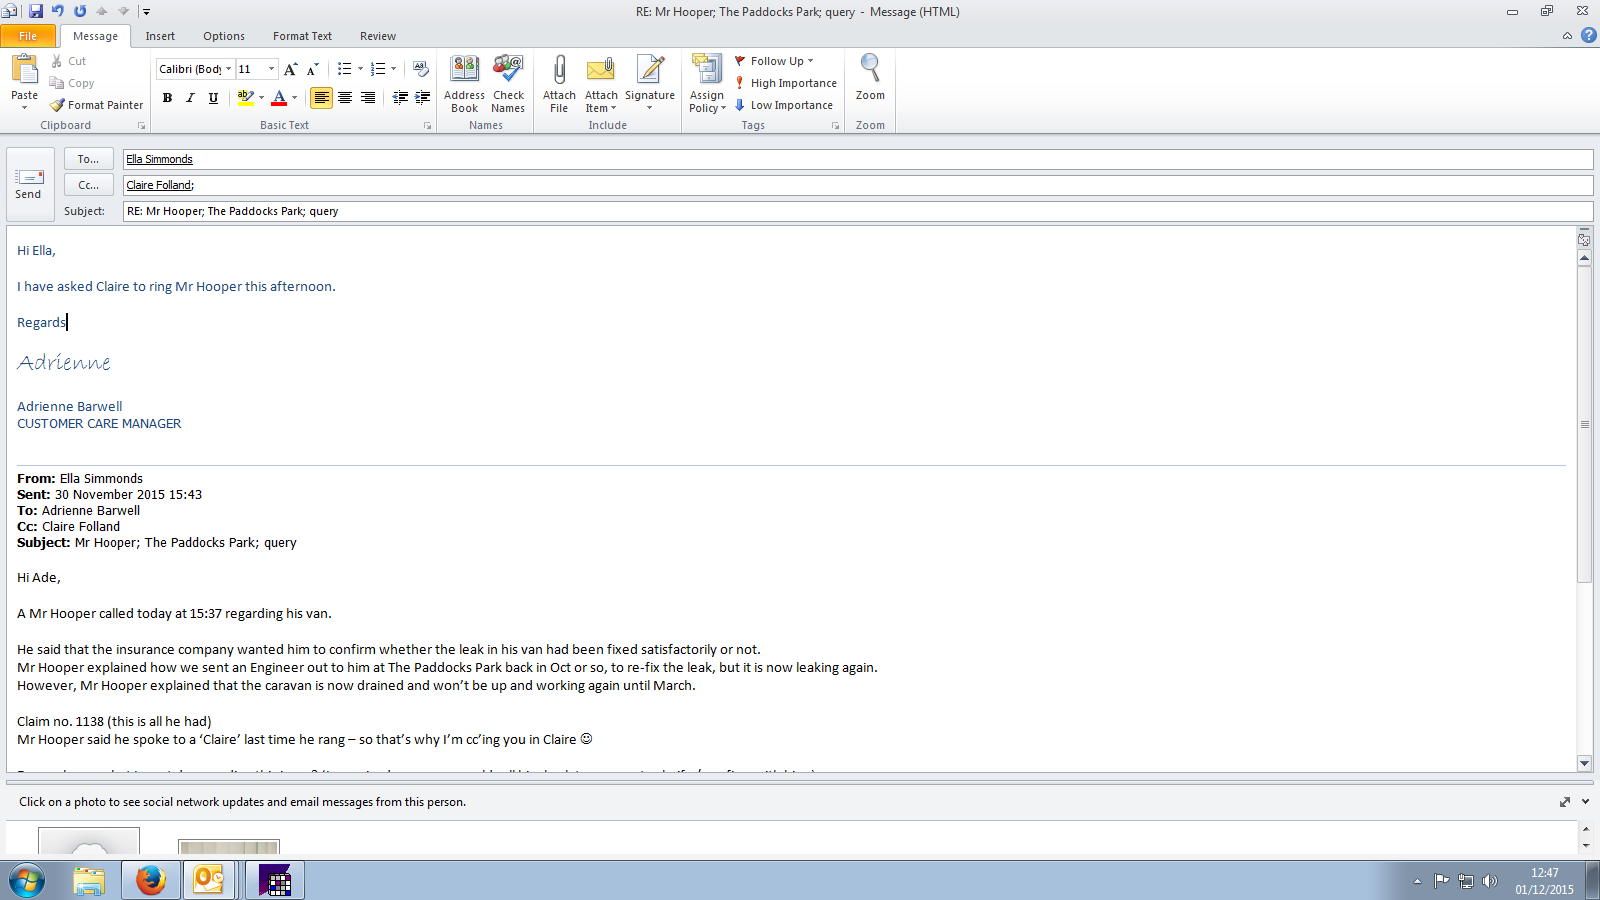
Task: Toggle underline formatting
Action: 213,97
